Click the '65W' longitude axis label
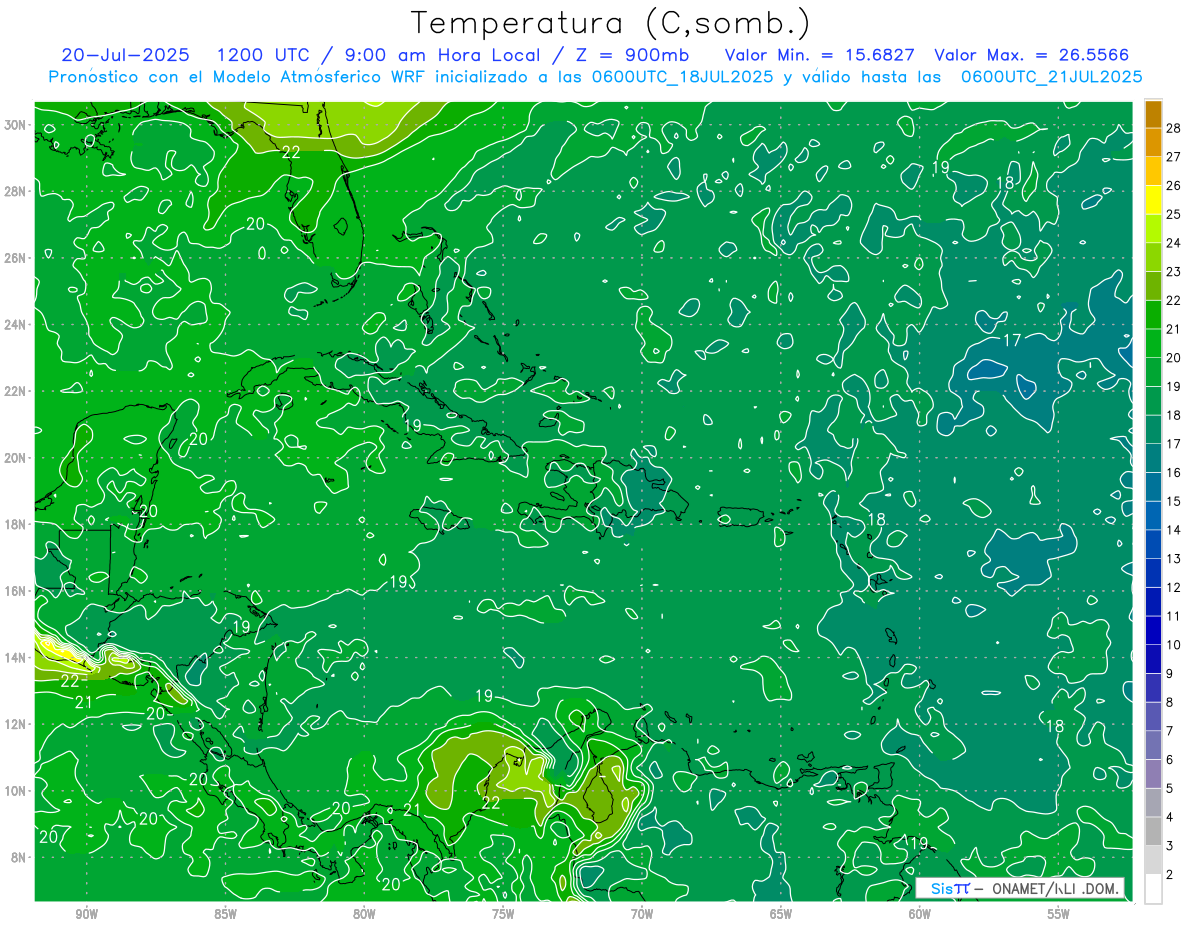Viewport: 1200px width, 927px height. click(781, 914)
